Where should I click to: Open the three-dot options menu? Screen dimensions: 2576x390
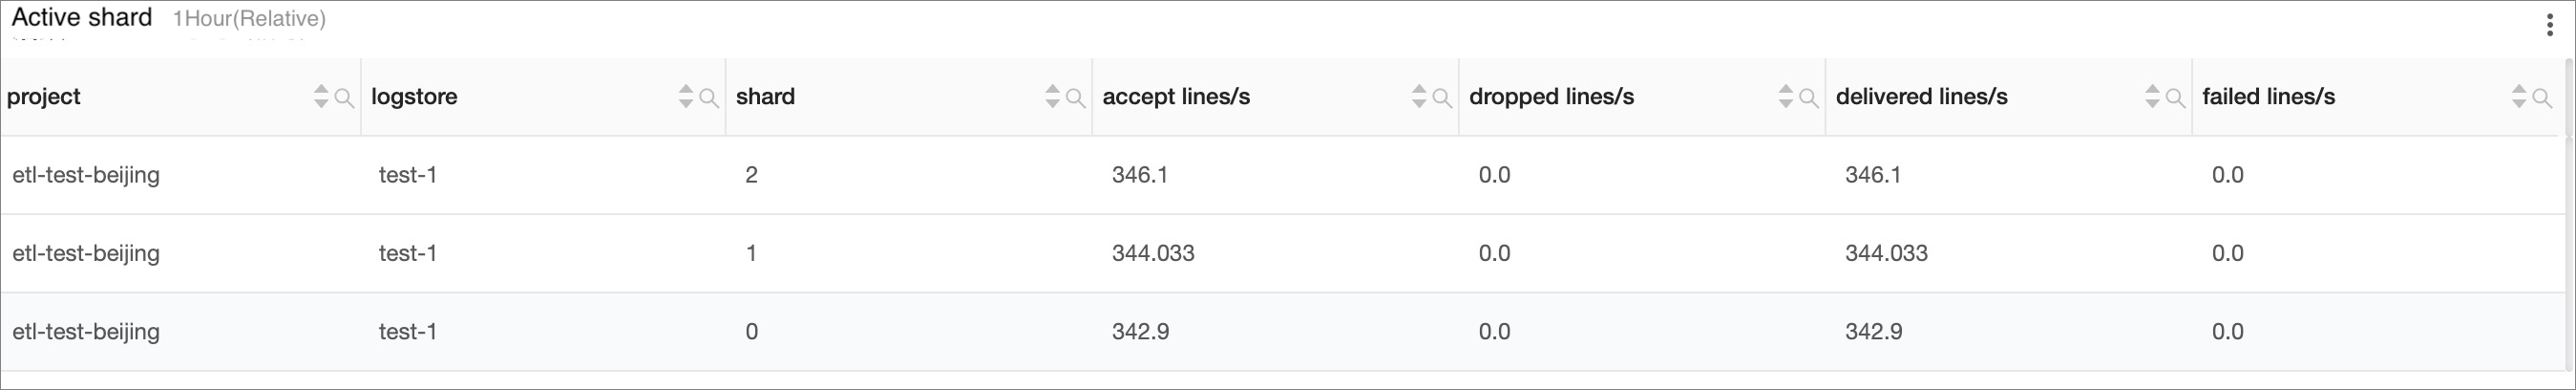coord(2549,25)
